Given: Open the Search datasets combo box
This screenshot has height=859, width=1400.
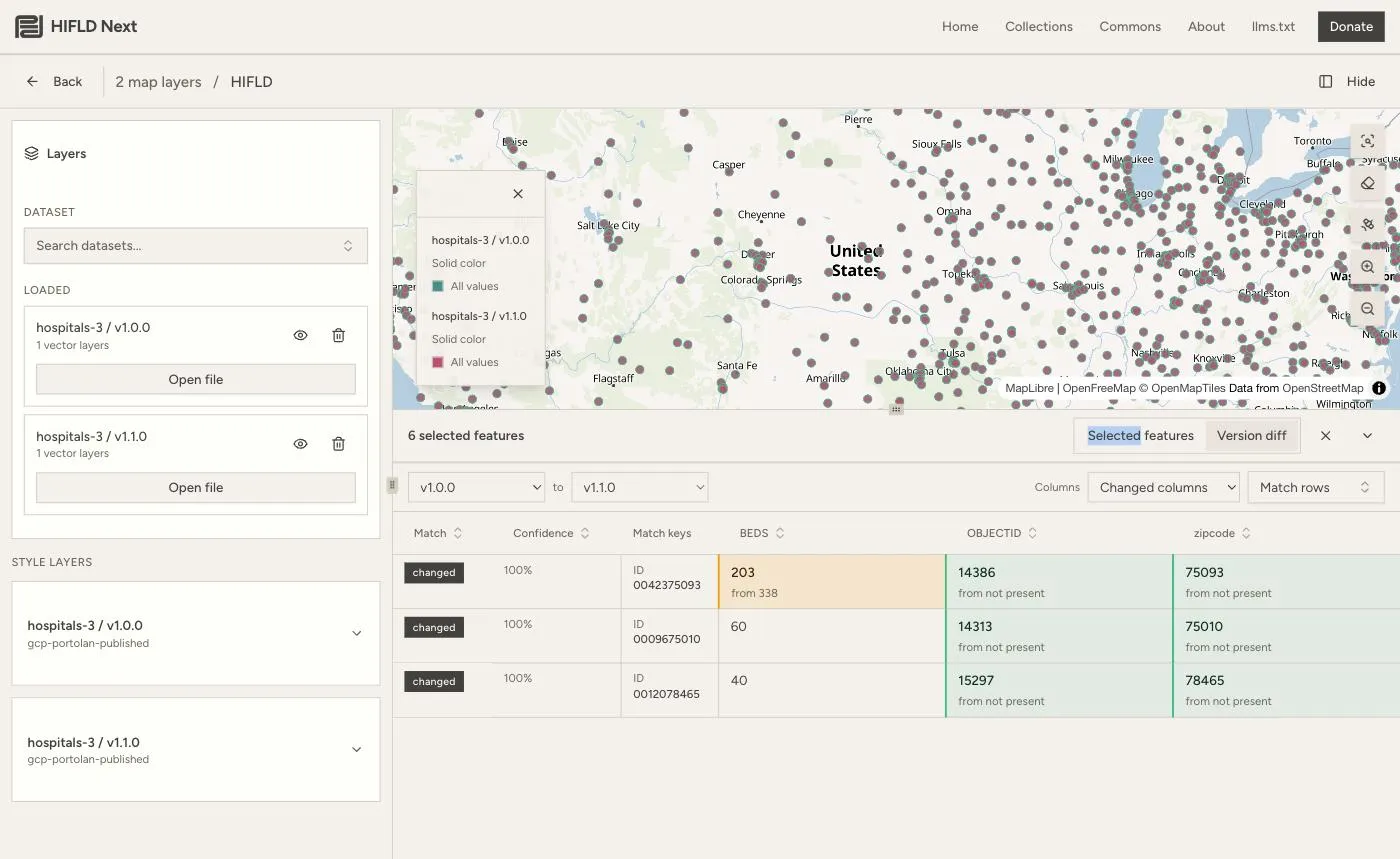Looking at the screenshot, I should (196, 246).
